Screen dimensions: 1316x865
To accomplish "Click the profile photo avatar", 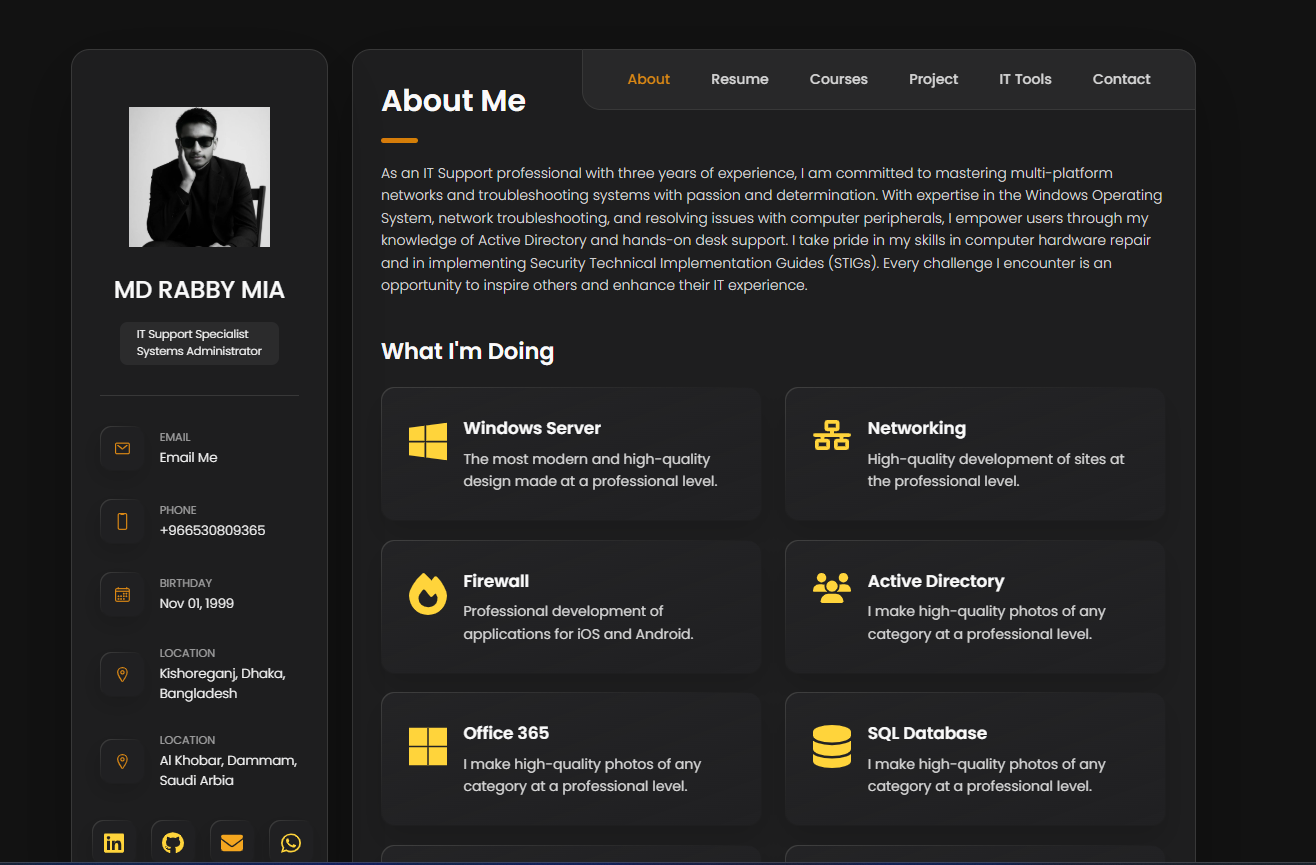I will pyautogui.click(x=199, y=177).
